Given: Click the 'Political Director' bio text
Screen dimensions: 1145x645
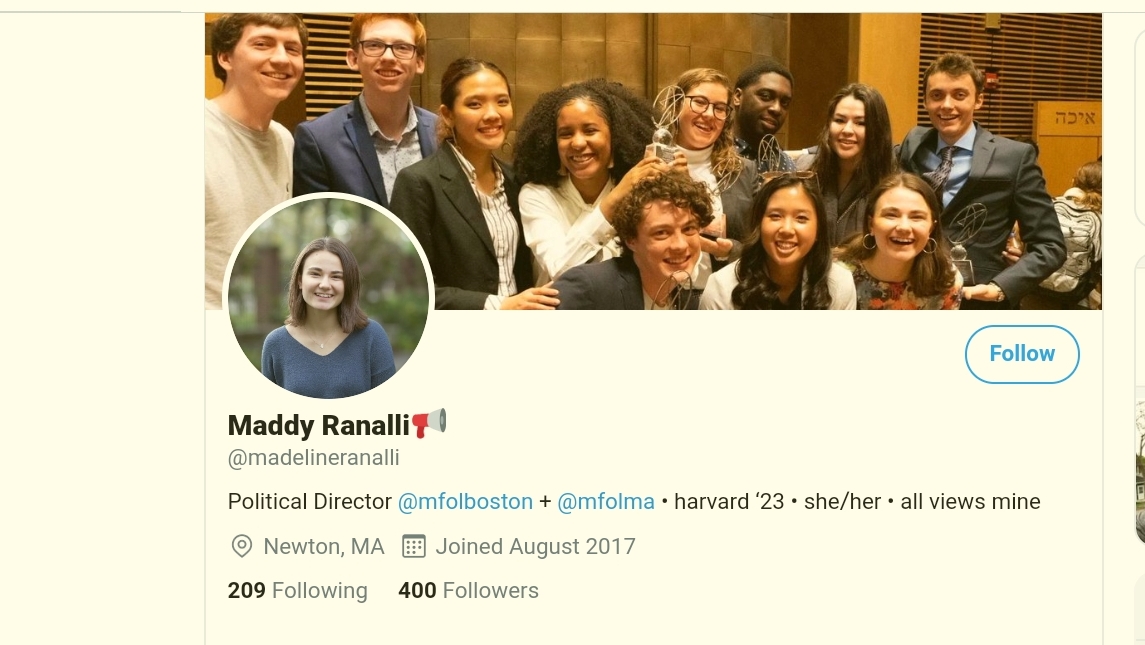Looking at the screenshot, I should click(310, 502).
